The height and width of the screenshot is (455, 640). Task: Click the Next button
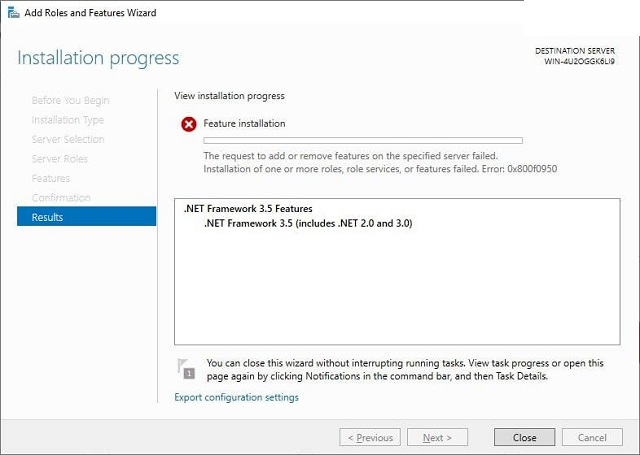437,437
